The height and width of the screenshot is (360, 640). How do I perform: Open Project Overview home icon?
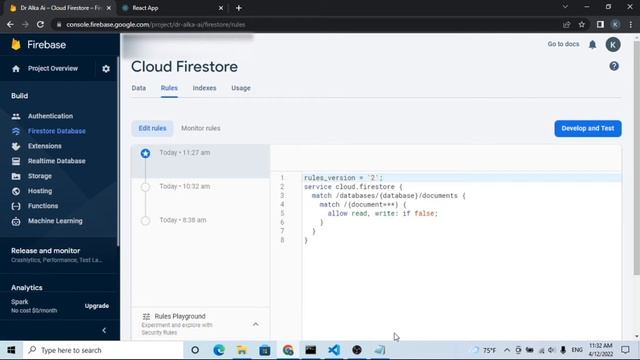16,69
